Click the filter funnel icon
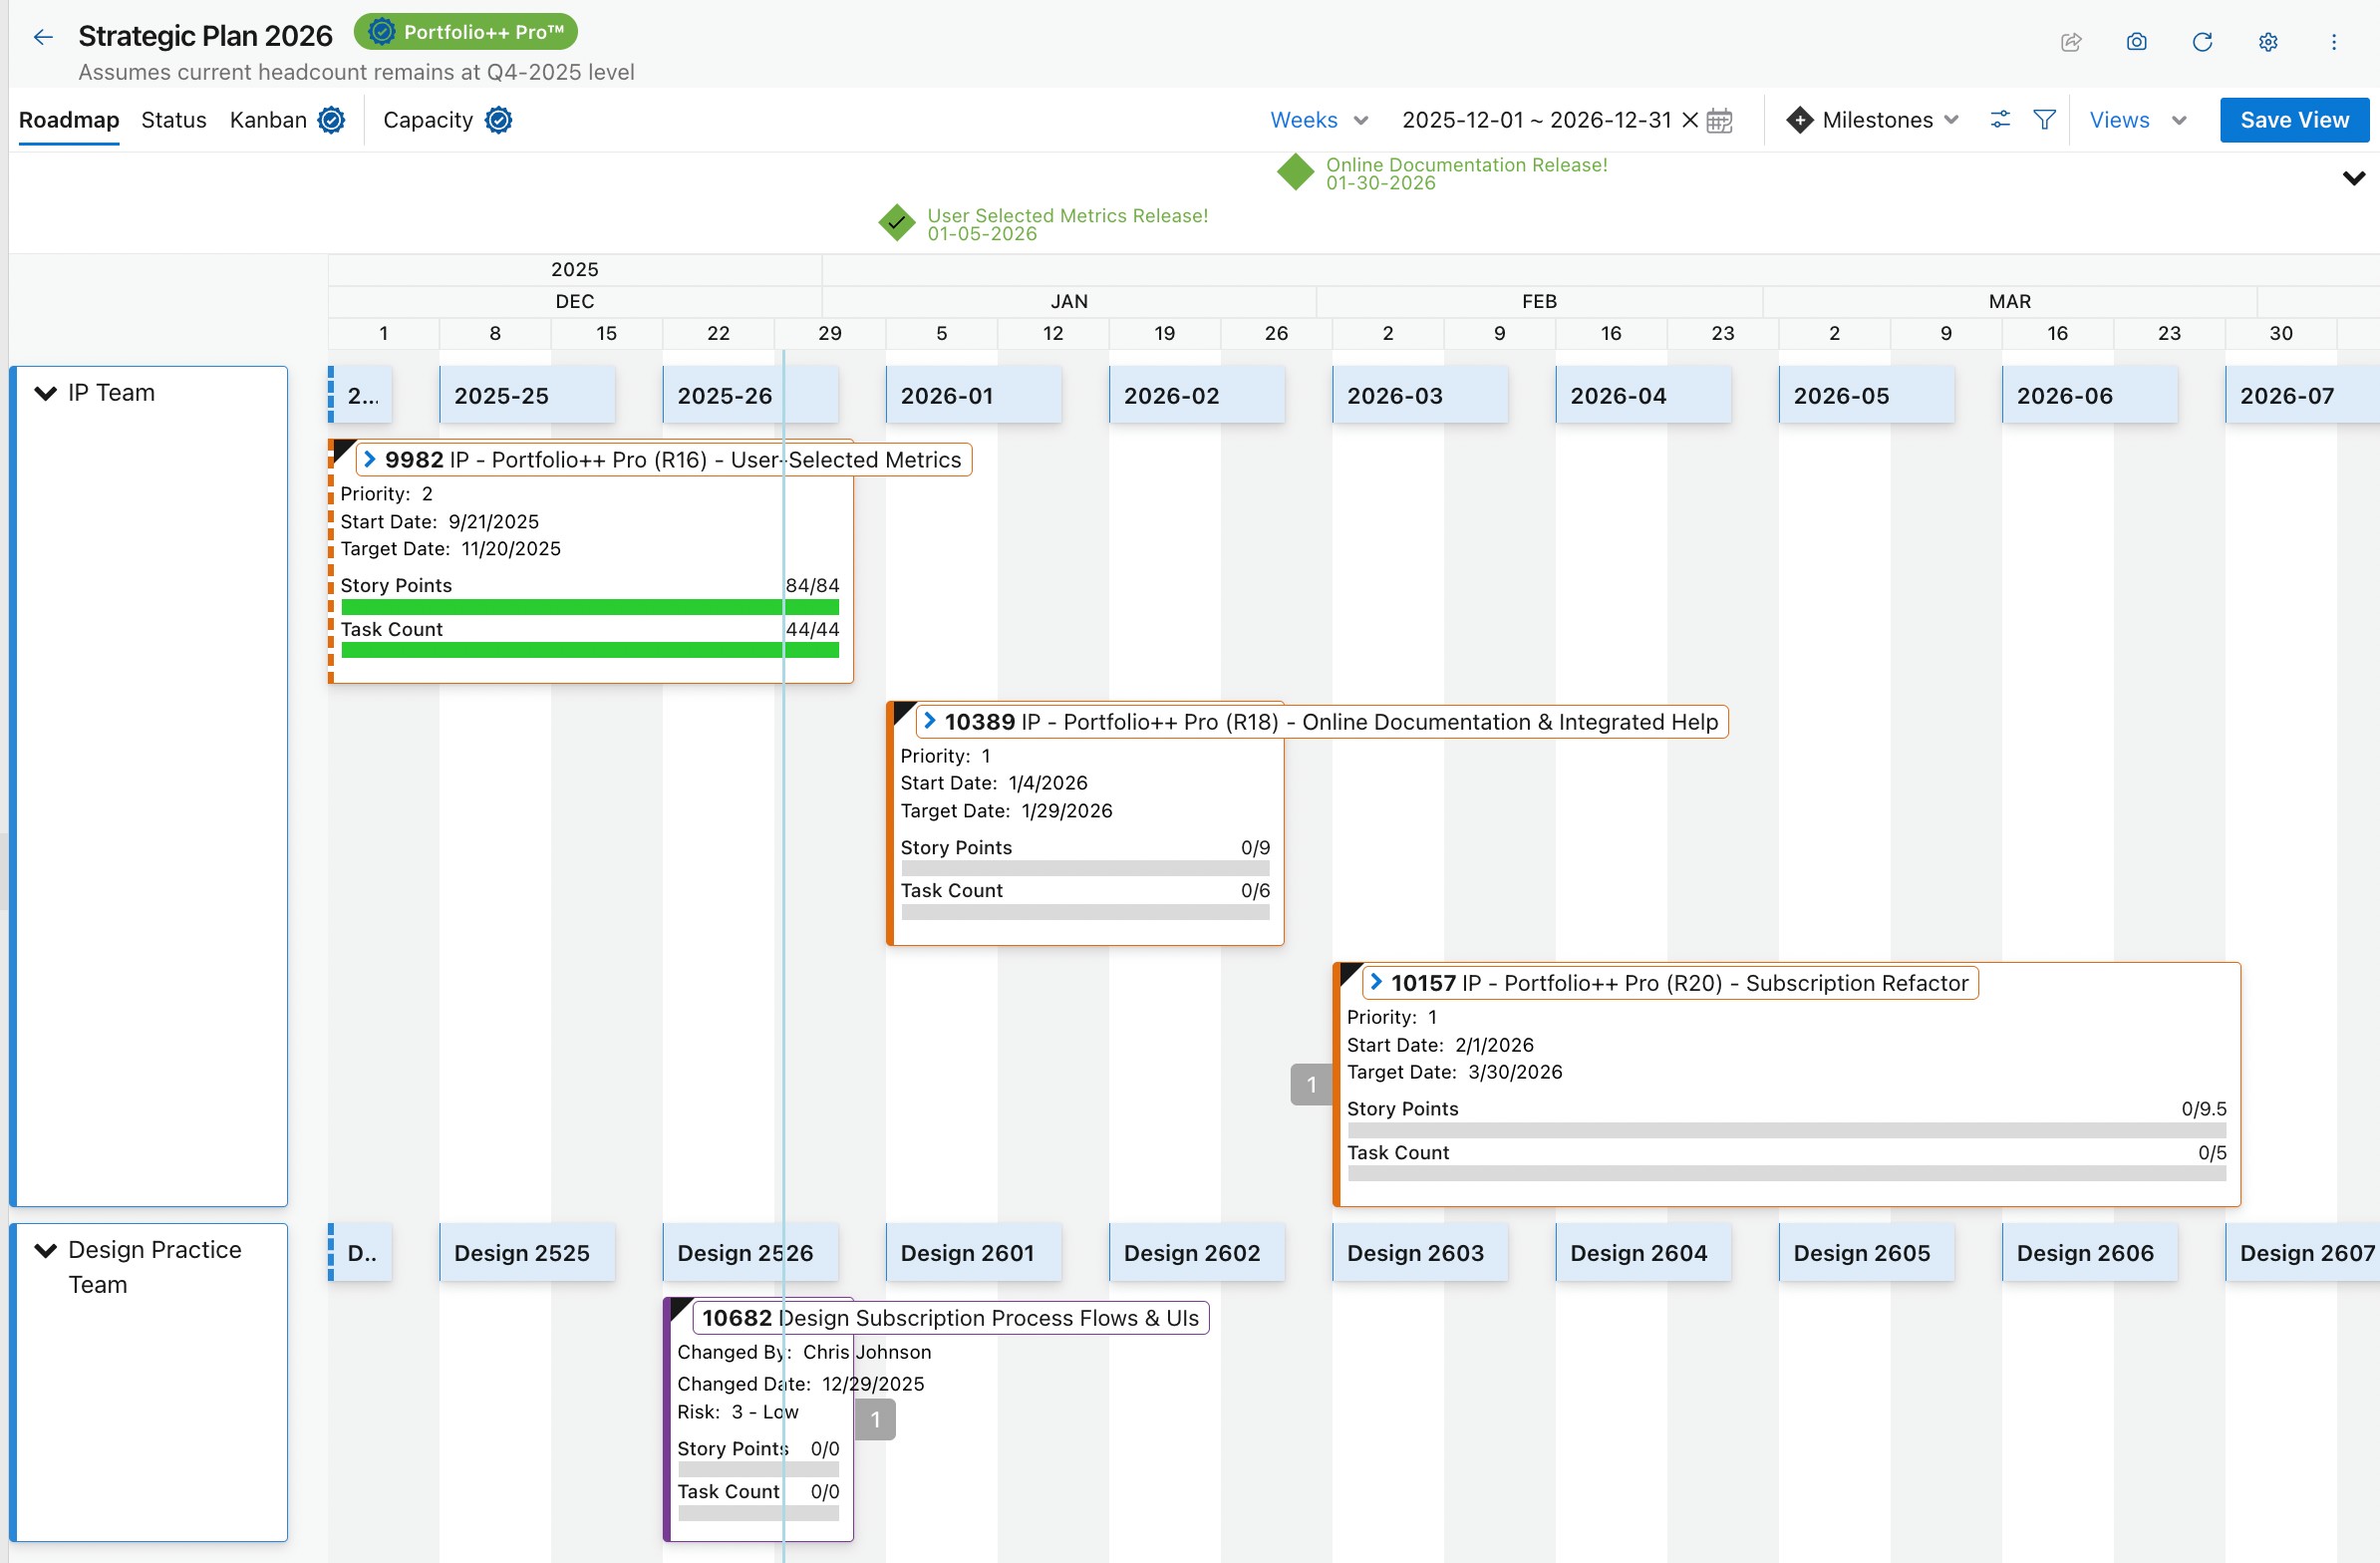The width and height of the screenshot is (2380, 1563). (2044, 120)
